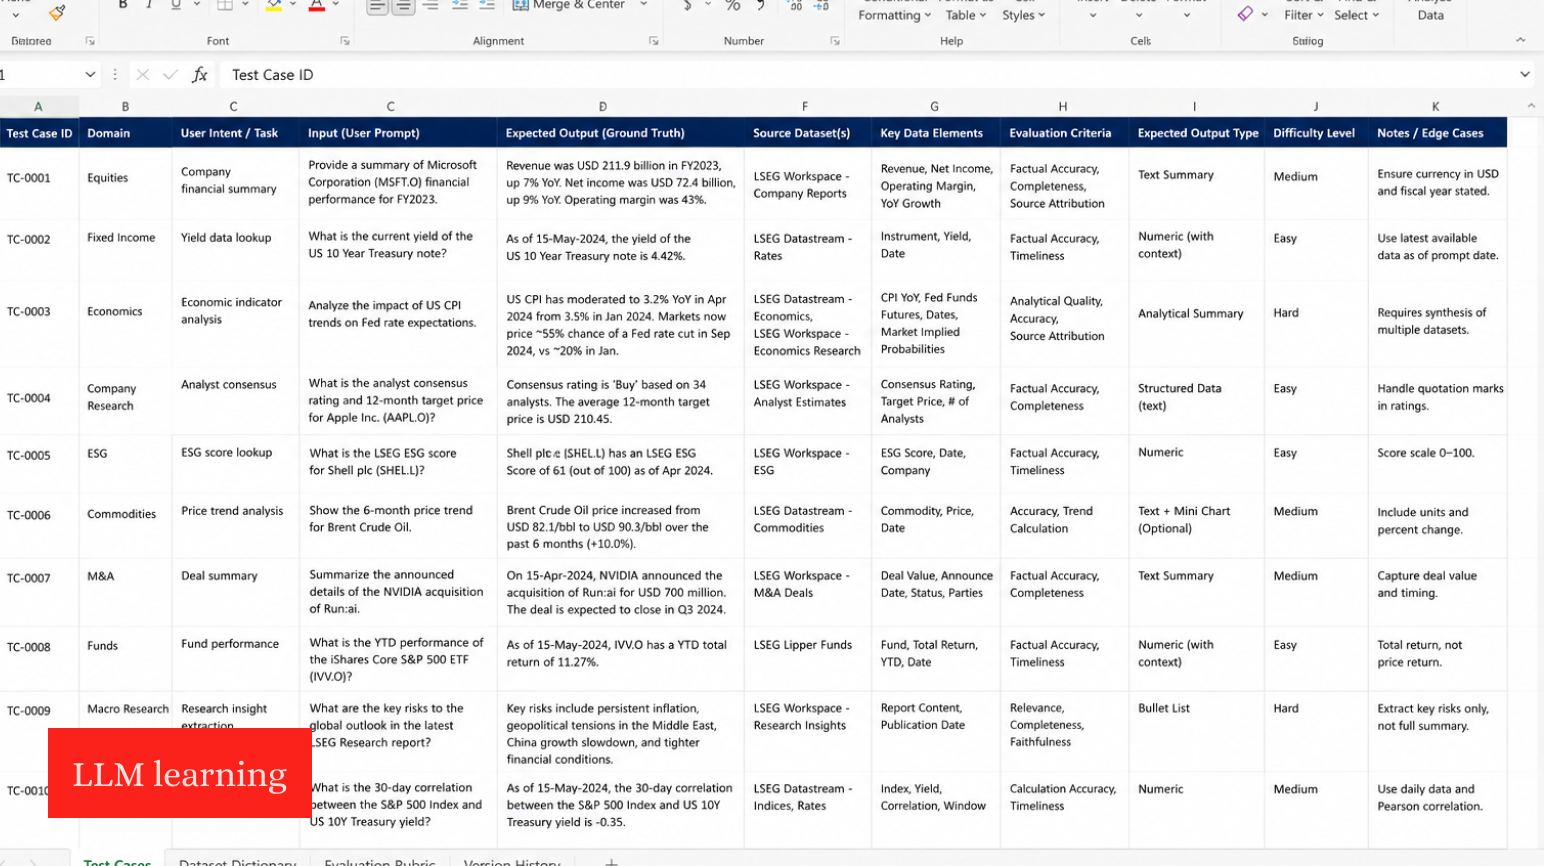Click the Analyze Data button
1544x866 pixels.
(x=1431, y=10)
